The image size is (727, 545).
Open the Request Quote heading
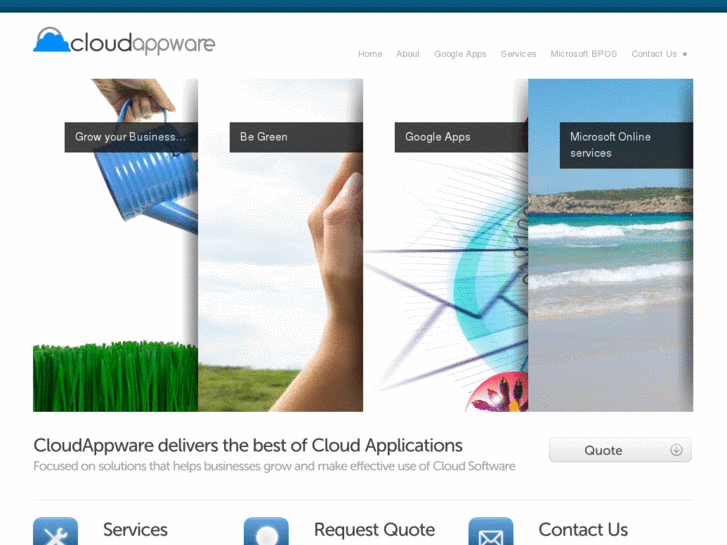pos(375,530)
